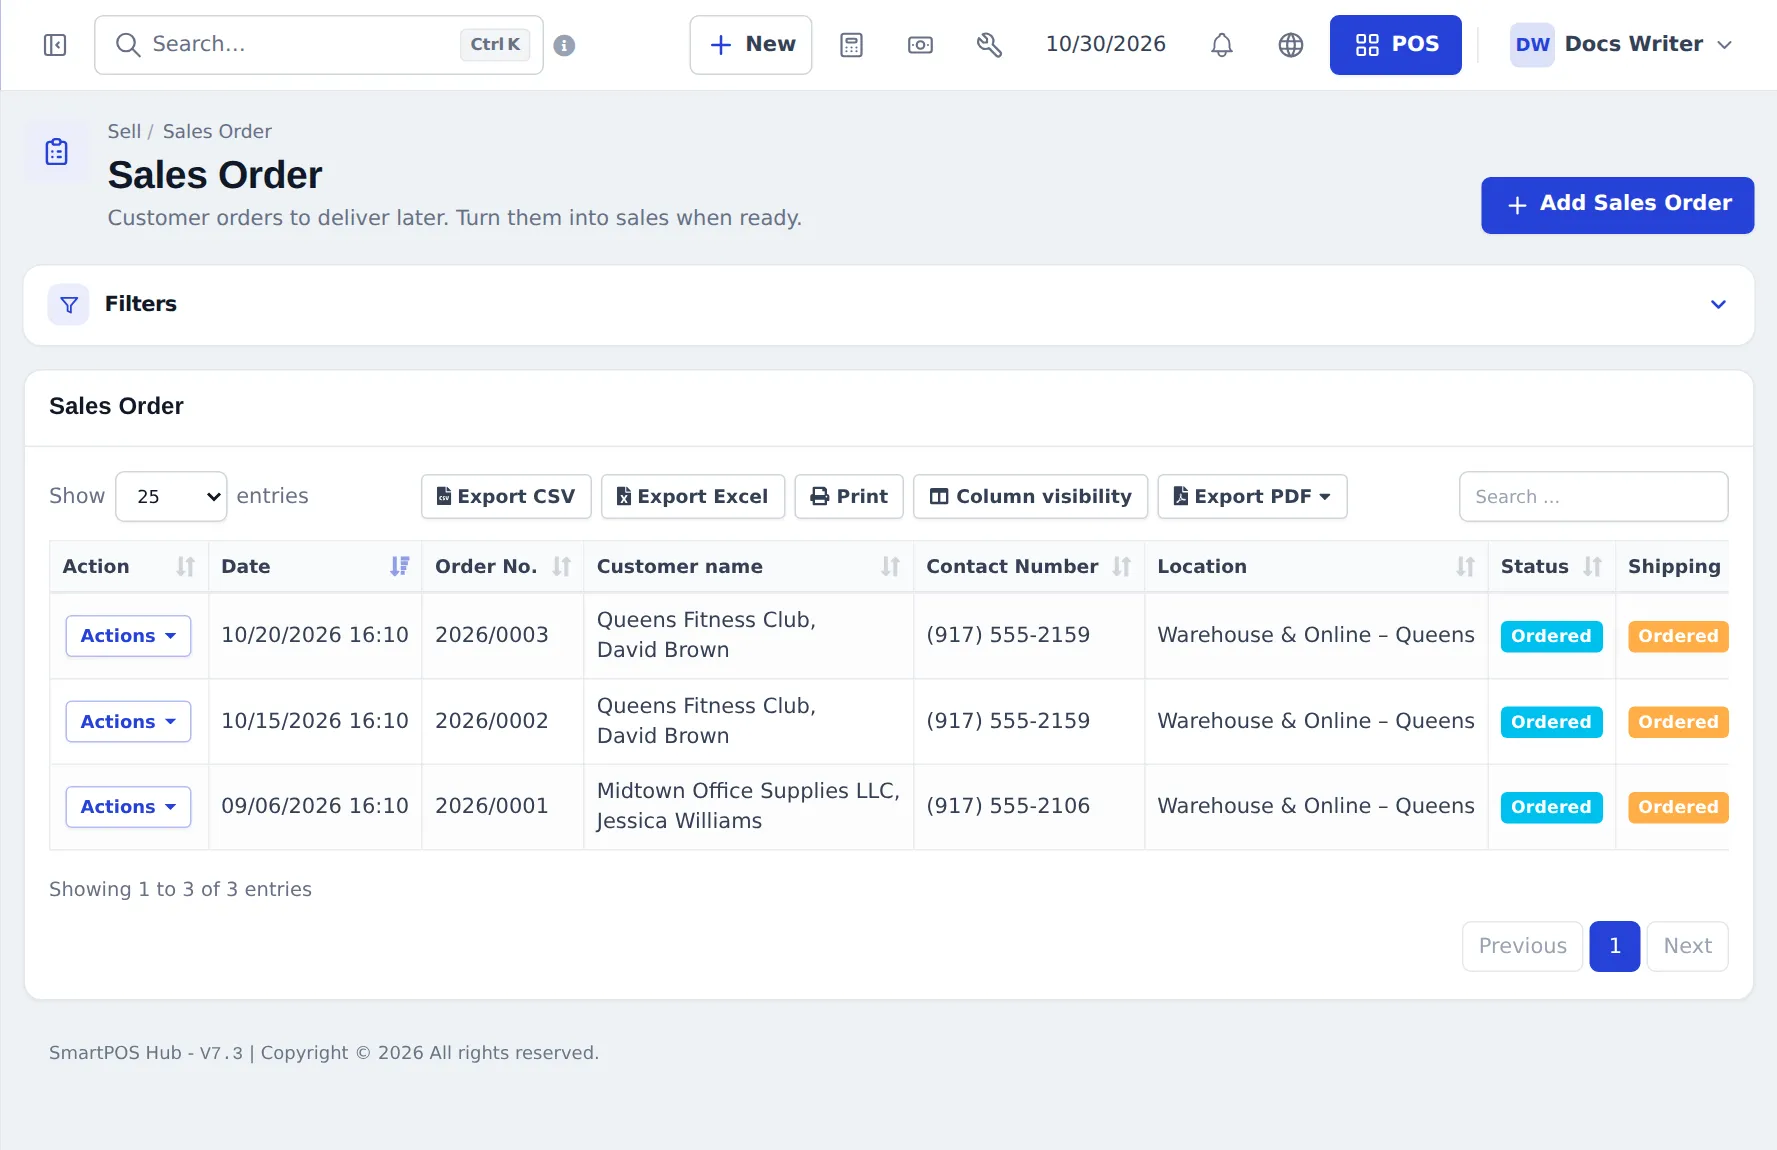Click Ordered shipping badge for 2026/0003
This screenshot has width=1777, height=1150.
click(x=1678, y=636)
